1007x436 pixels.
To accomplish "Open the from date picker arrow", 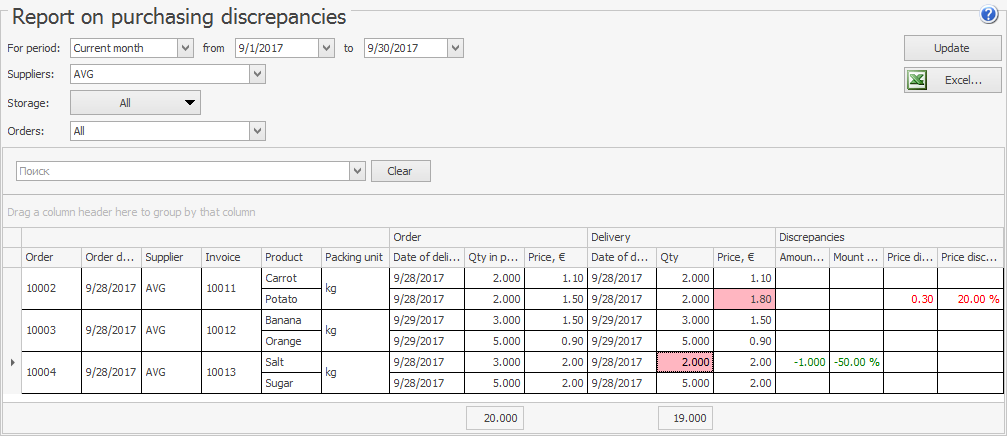I will coord(325,48).
